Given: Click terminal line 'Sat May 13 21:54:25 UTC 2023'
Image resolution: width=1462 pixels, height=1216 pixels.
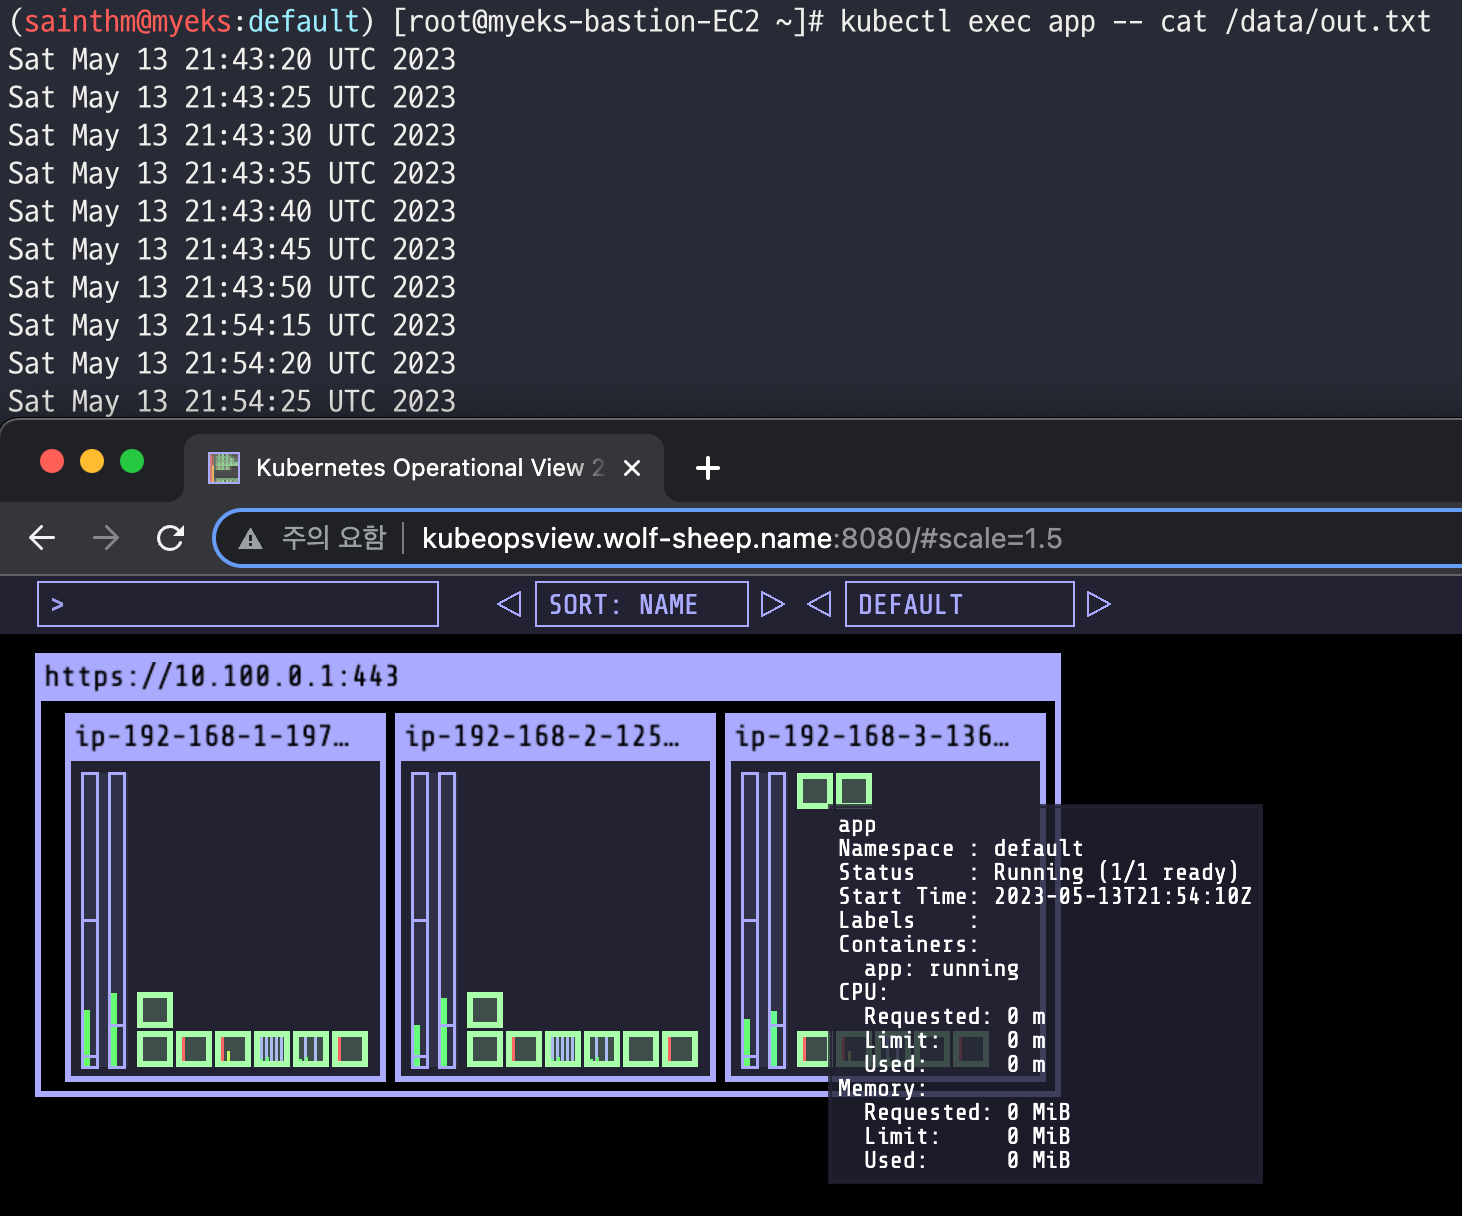Looking at the screenshot, I should point(232,402).
